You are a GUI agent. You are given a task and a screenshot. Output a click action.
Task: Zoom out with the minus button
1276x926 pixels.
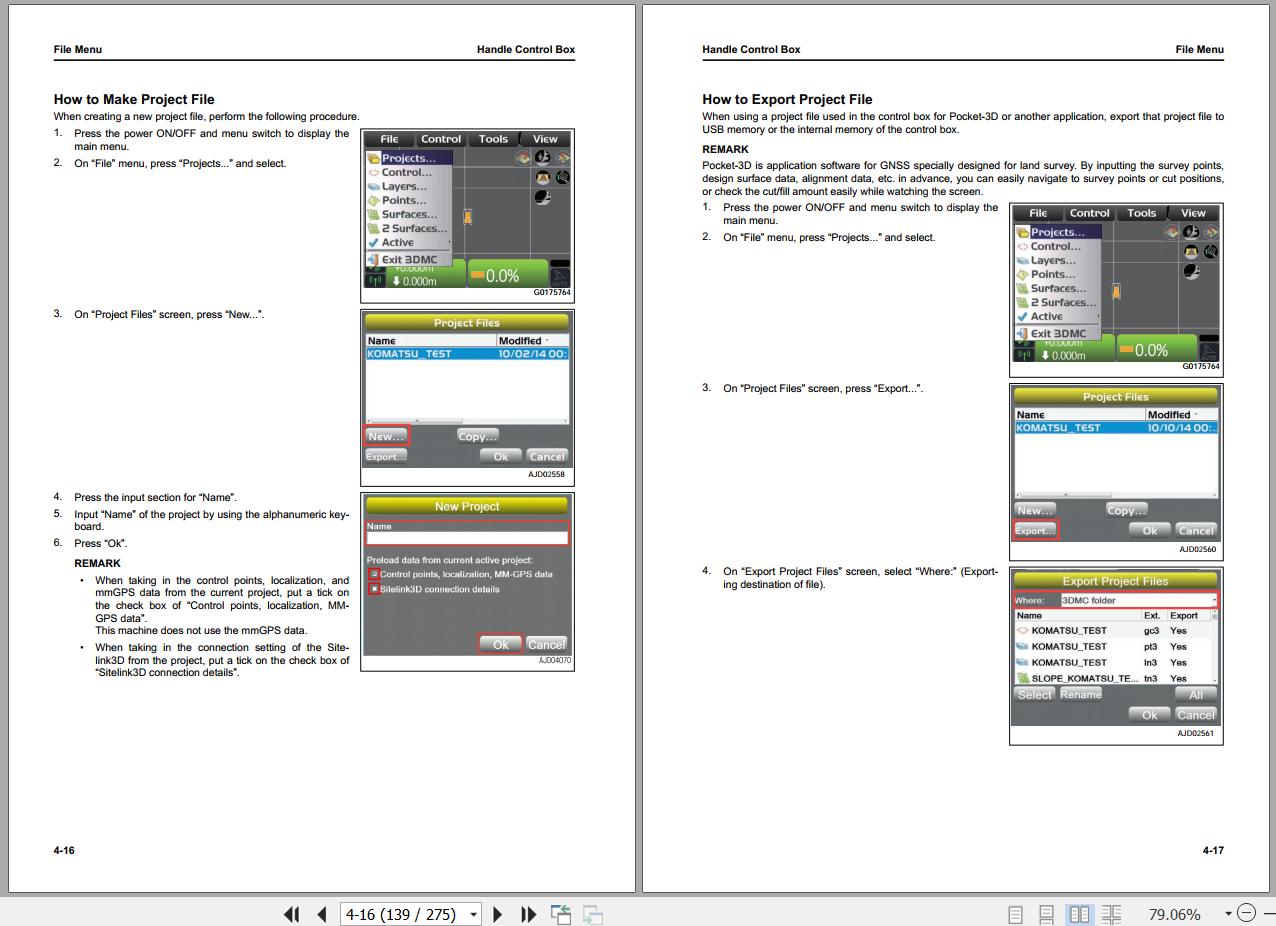tap(1246, 913)
